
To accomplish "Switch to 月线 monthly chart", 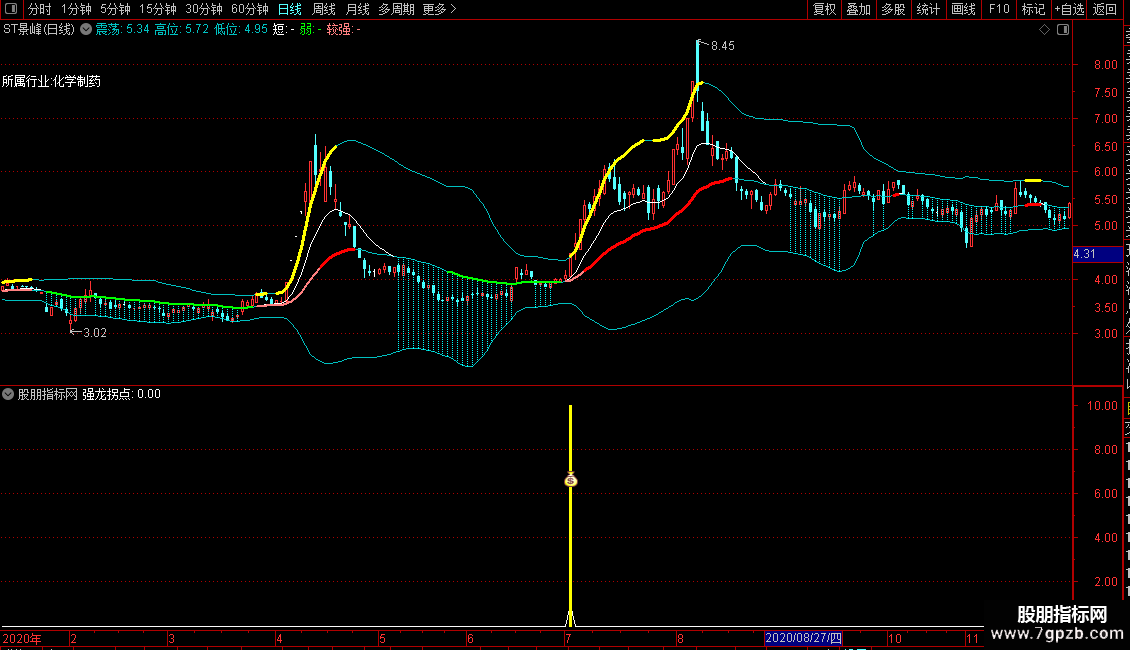I will point(357,9).
